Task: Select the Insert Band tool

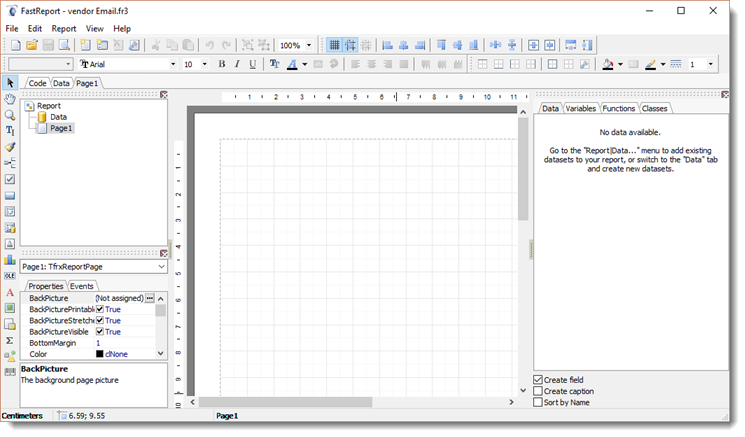Action: point(10,163)
